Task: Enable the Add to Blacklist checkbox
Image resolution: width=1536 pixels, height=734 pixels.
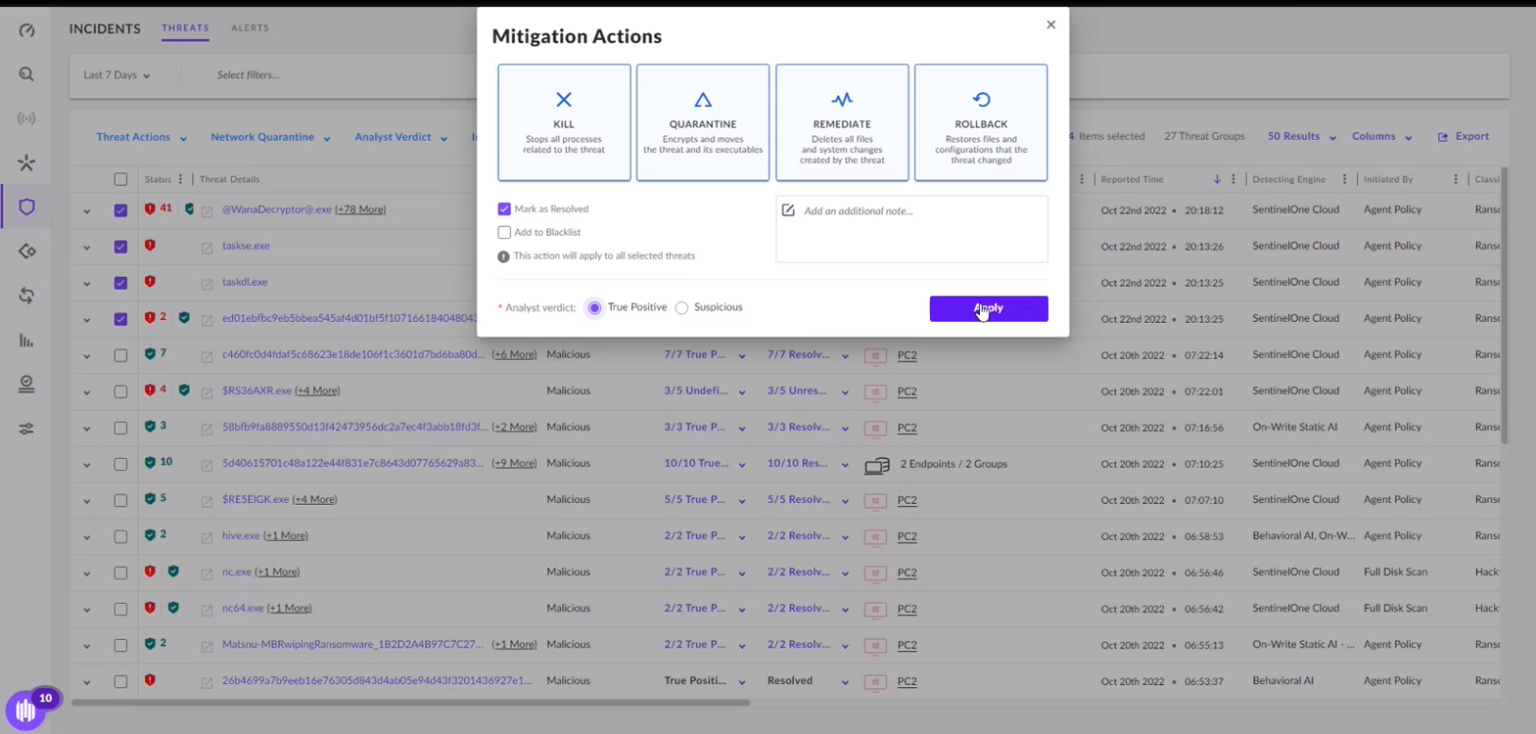Action: pos(505,231)
